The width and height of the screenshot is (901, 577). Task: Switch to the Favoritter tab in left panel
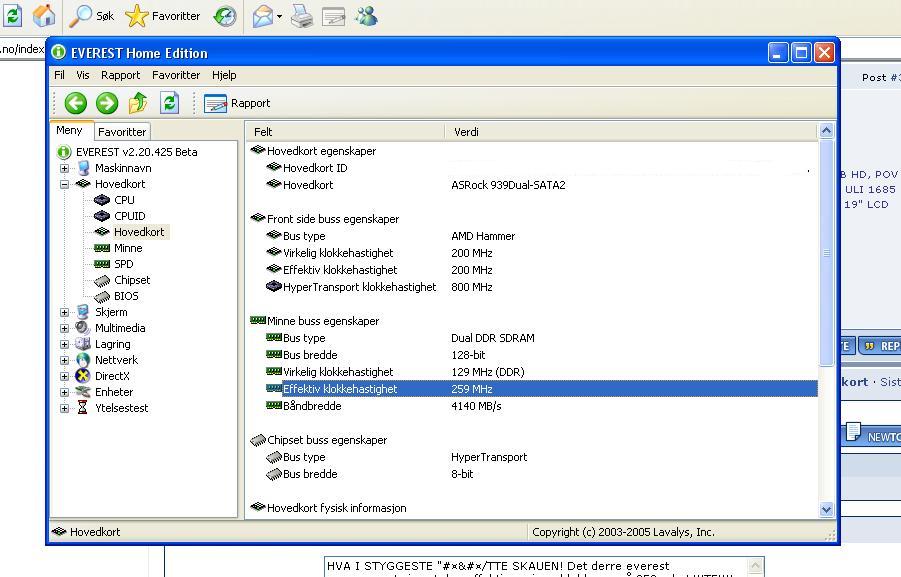(x=122, y=132)
